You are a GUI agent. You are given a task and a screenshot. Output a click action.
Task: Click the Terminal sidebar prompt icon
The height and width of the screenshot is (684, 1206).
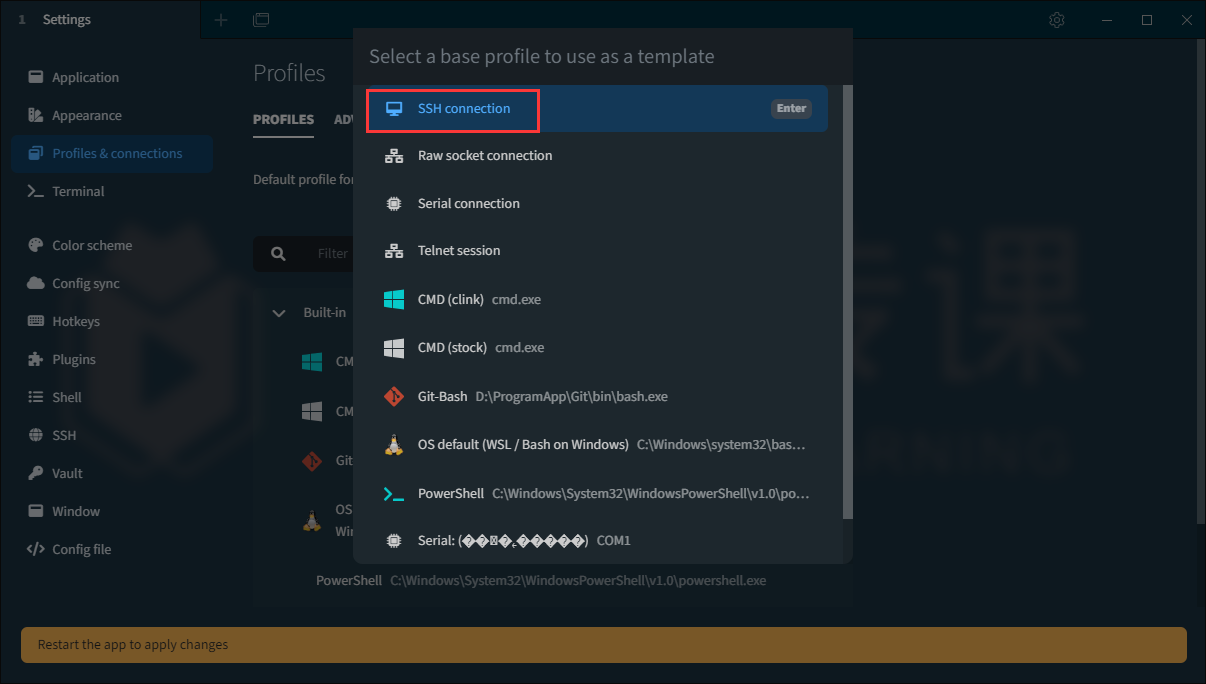coord(35,191)
